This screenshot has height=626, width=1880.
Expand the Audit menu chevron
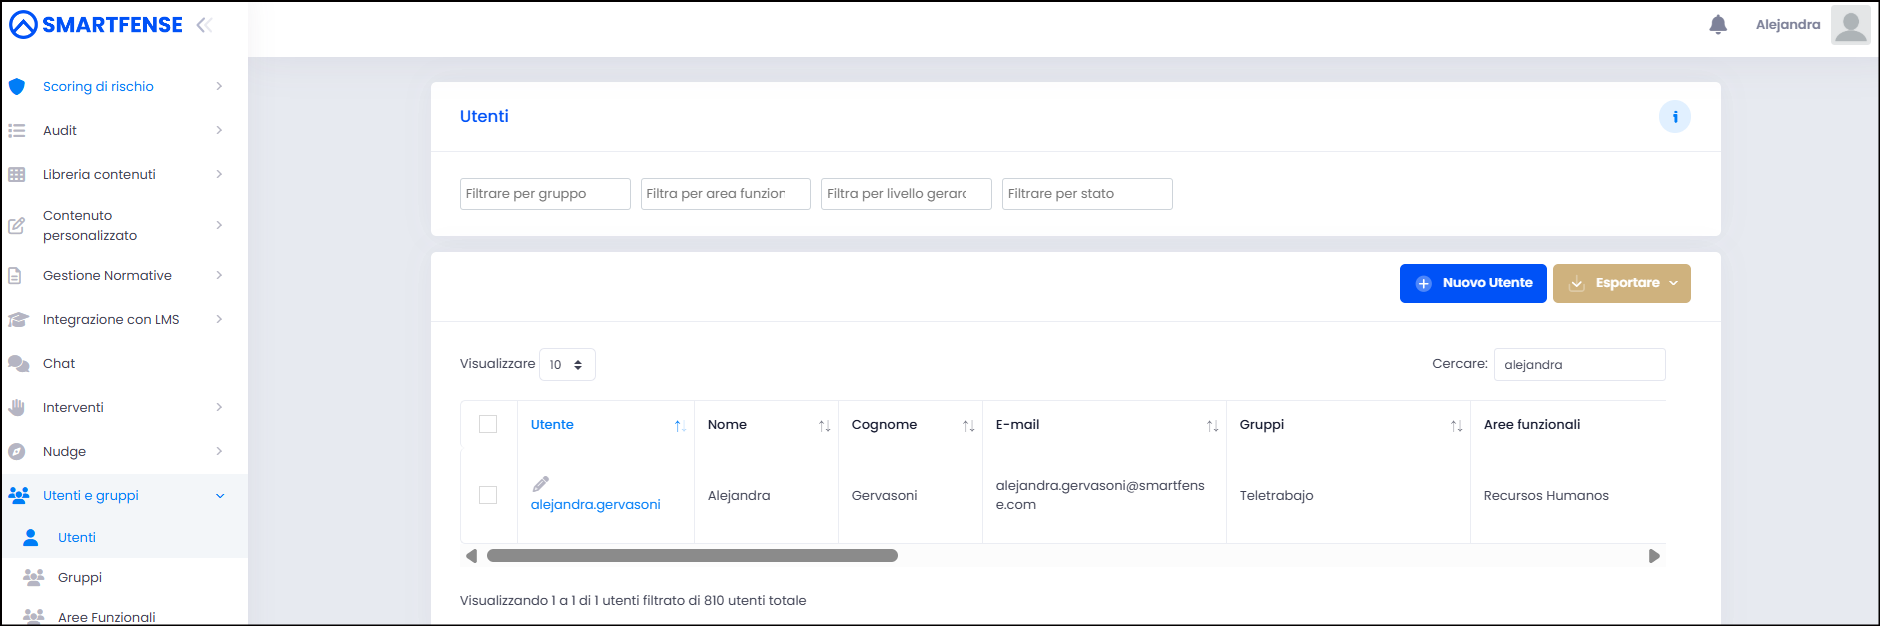(x=219, y=131)
